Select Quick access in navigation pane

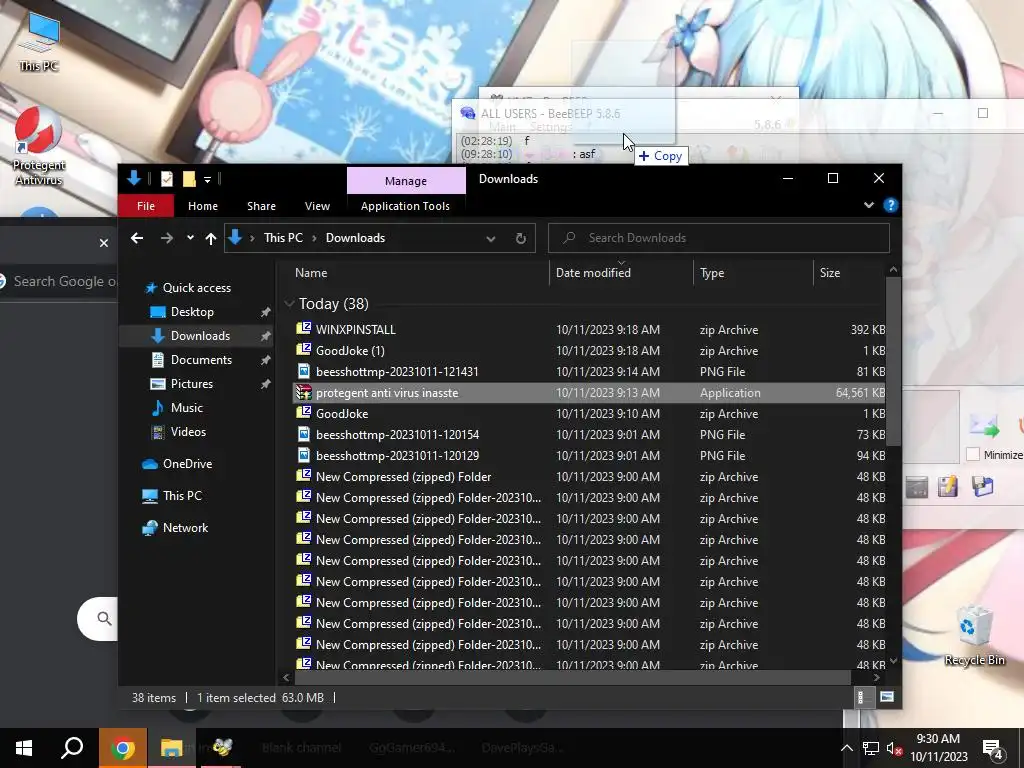coord(197,288)
